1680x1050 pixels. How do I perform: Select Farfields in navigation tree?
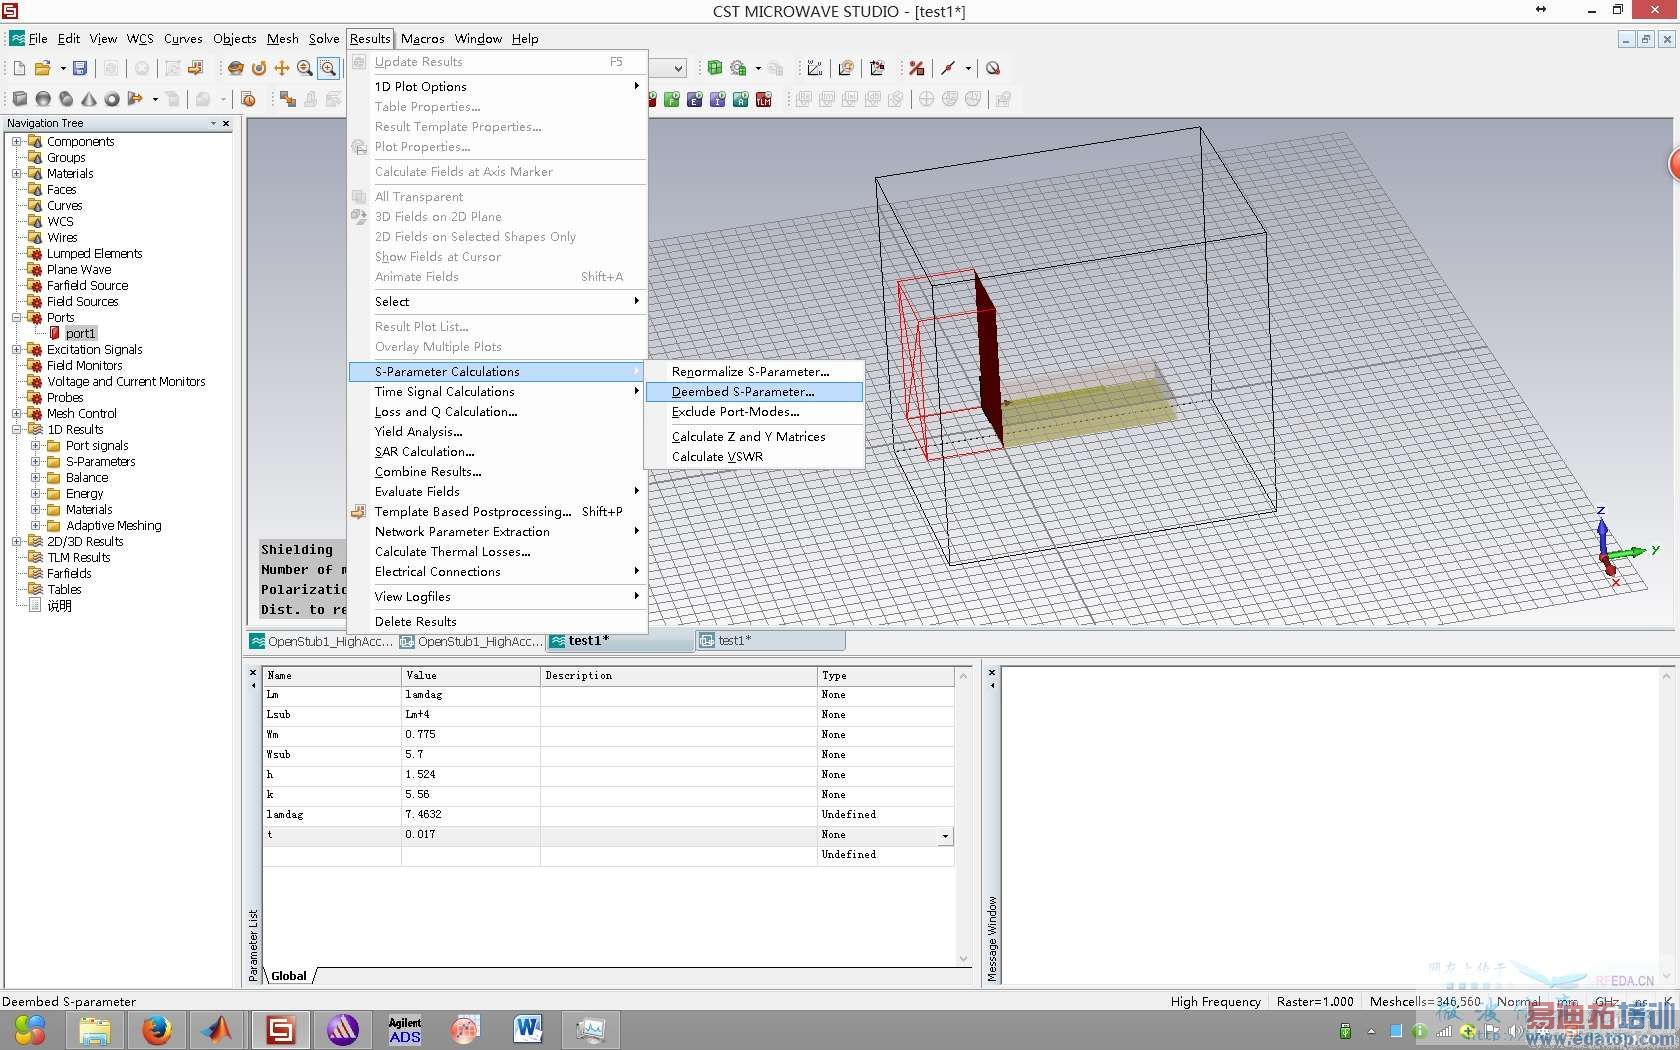69,573
